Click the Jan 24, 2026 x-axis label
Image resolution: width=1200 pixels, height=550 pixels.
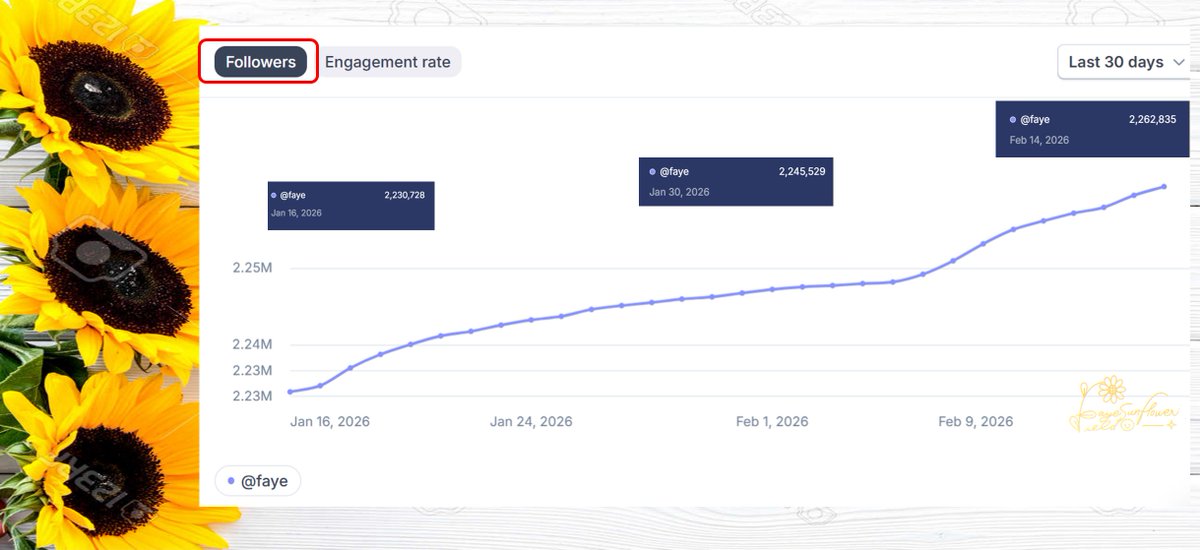pyautogui.click(x=531, y=422)
